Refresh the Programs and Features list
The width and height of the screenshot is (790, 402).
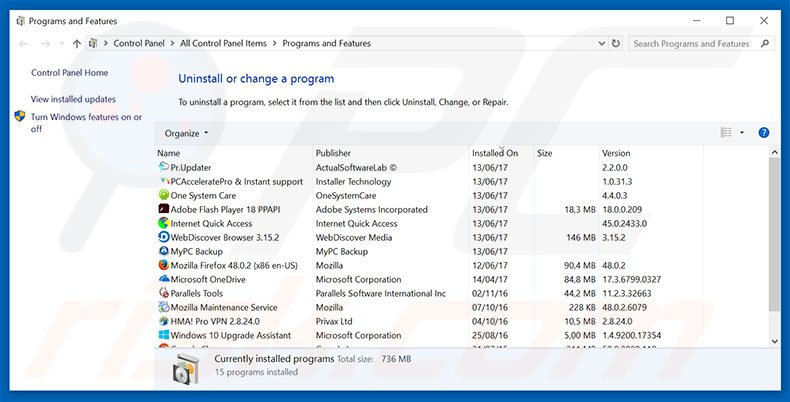(616, 43)
